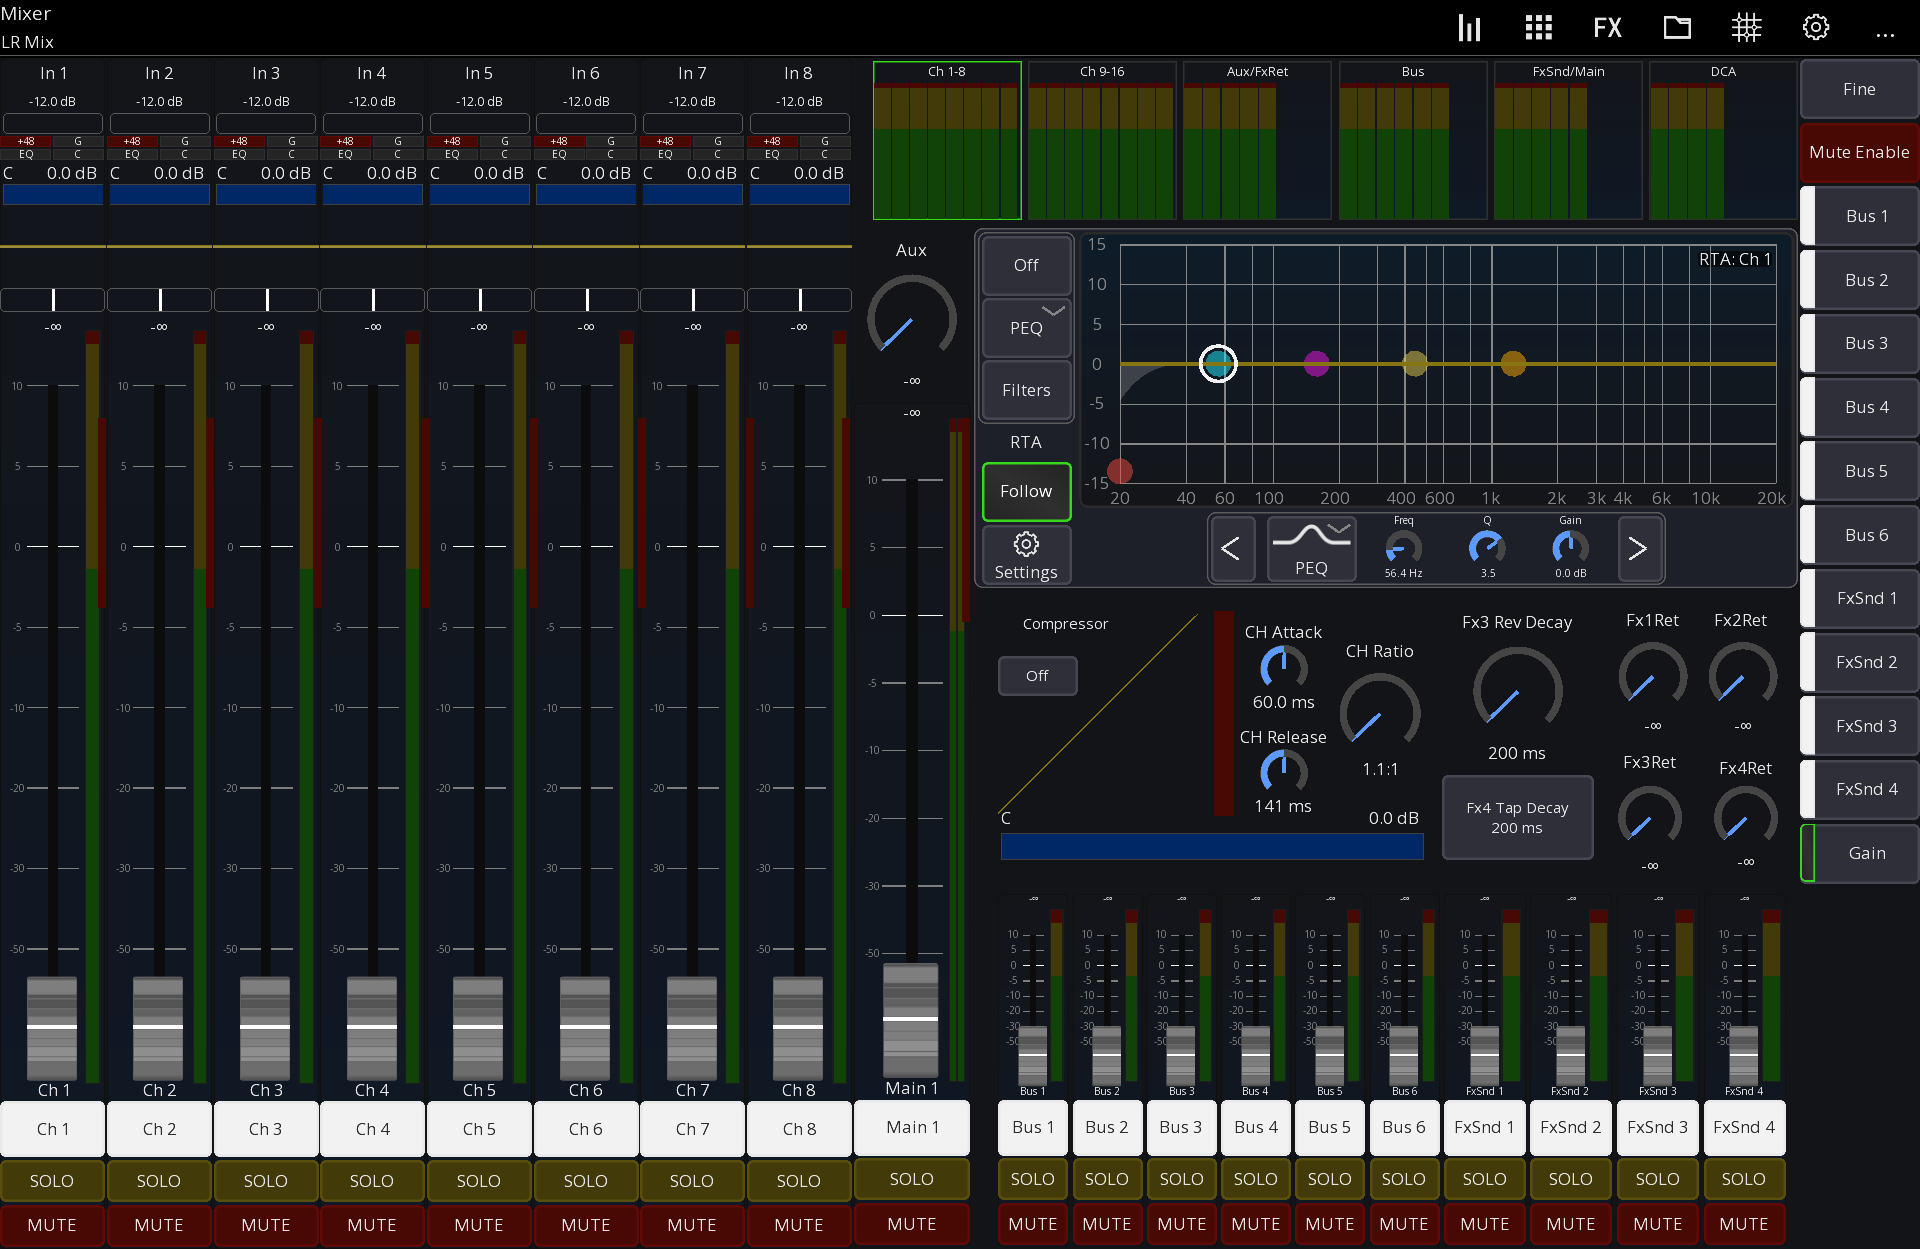
Task: Toggle RTA Follow button
Action: [x=1026, y=491]
